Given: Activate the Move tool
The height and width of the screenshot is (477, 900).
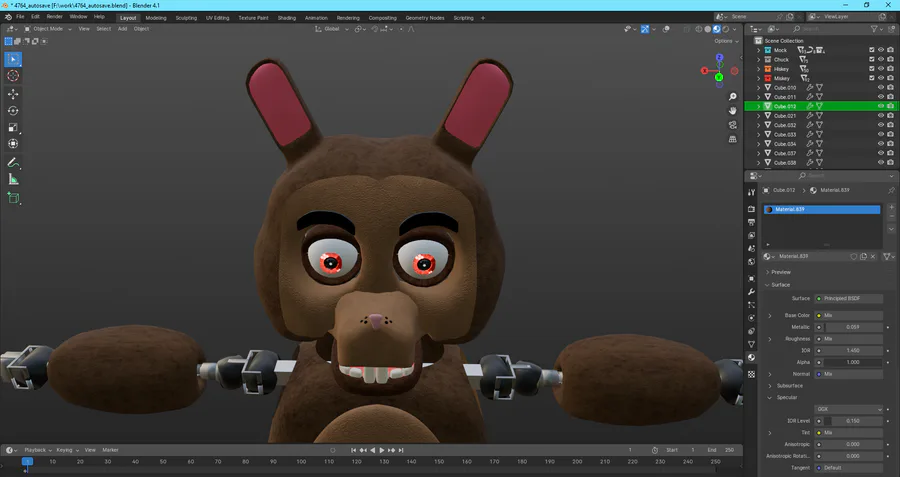Looking at the screenshot, I should point(13,94).
